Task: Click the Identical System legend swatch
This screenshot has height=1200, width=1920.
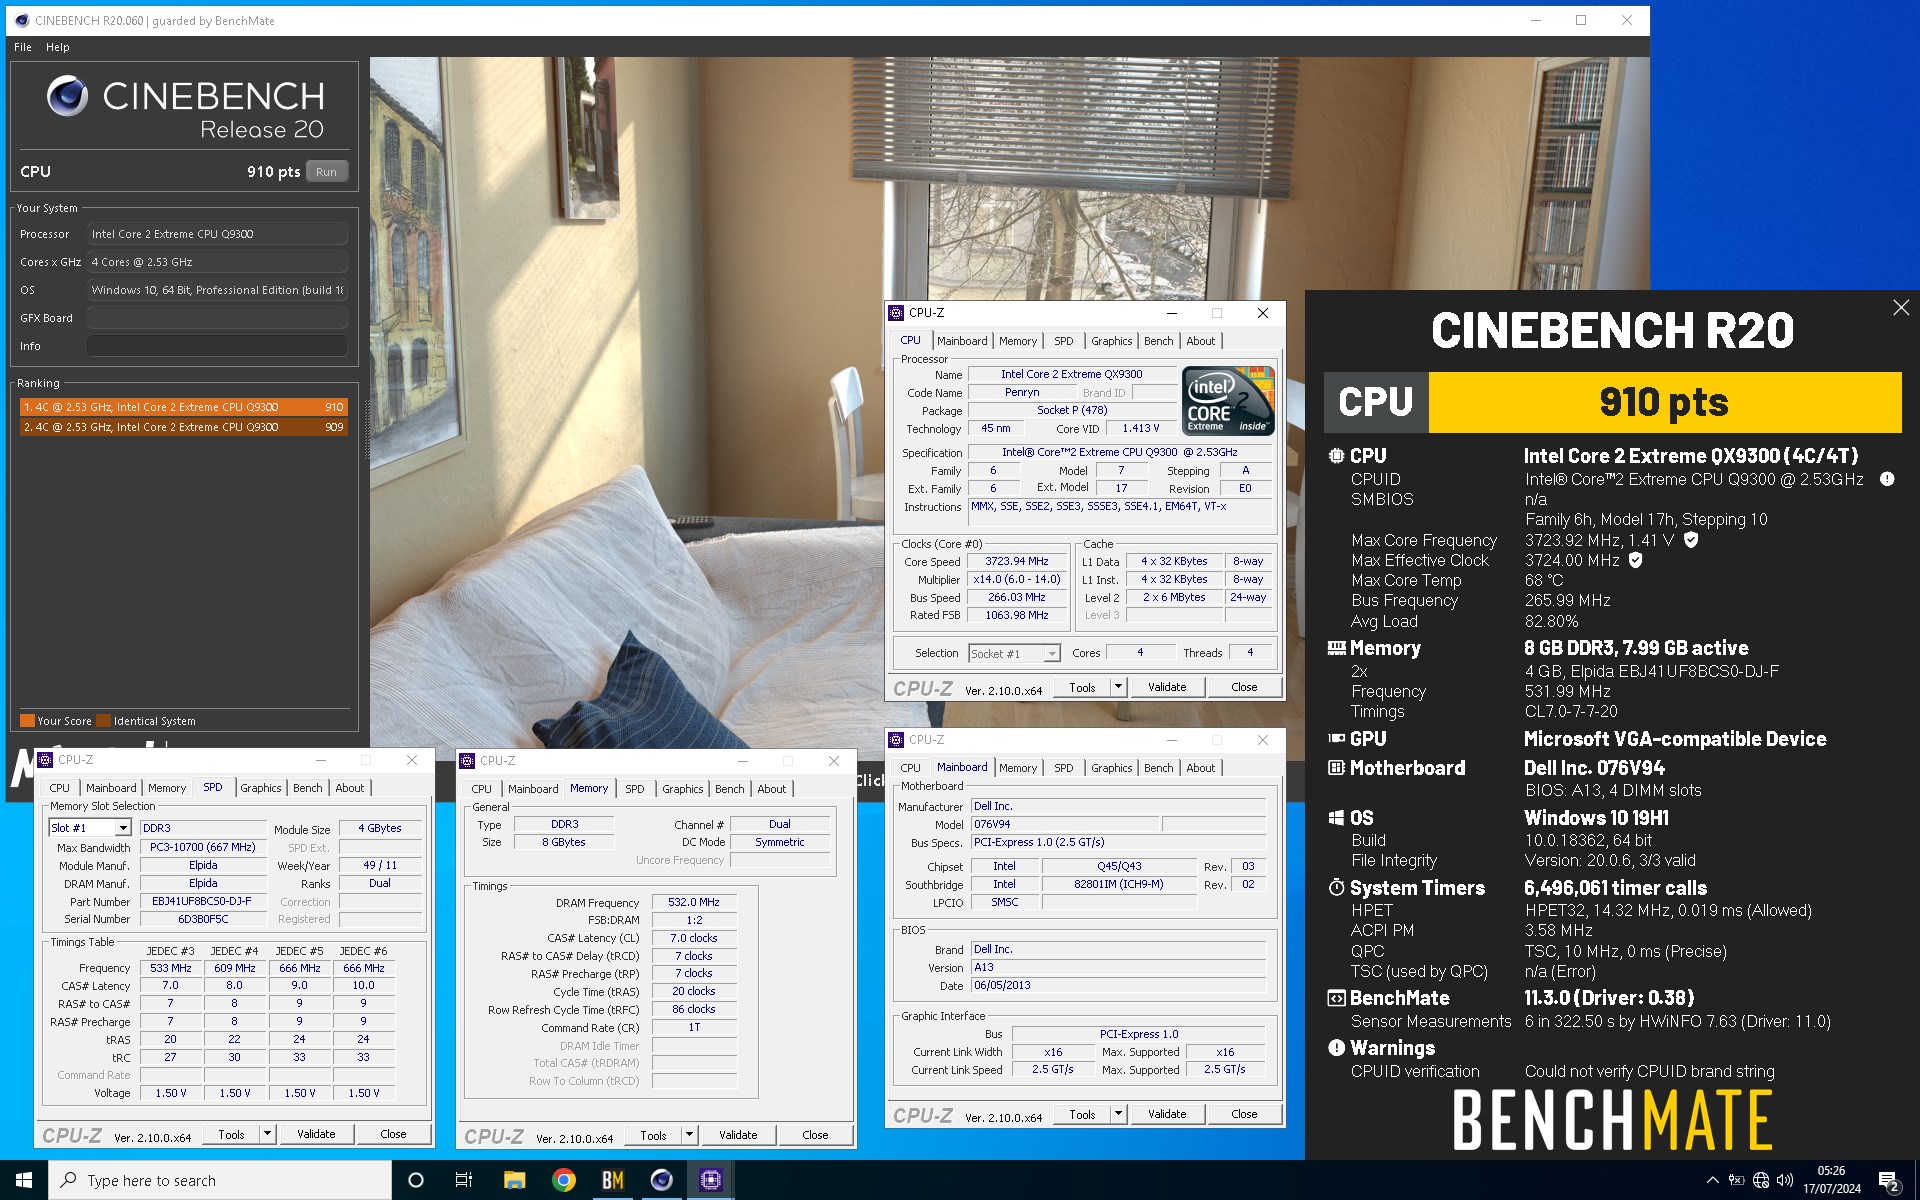Action: pos(104,721)
